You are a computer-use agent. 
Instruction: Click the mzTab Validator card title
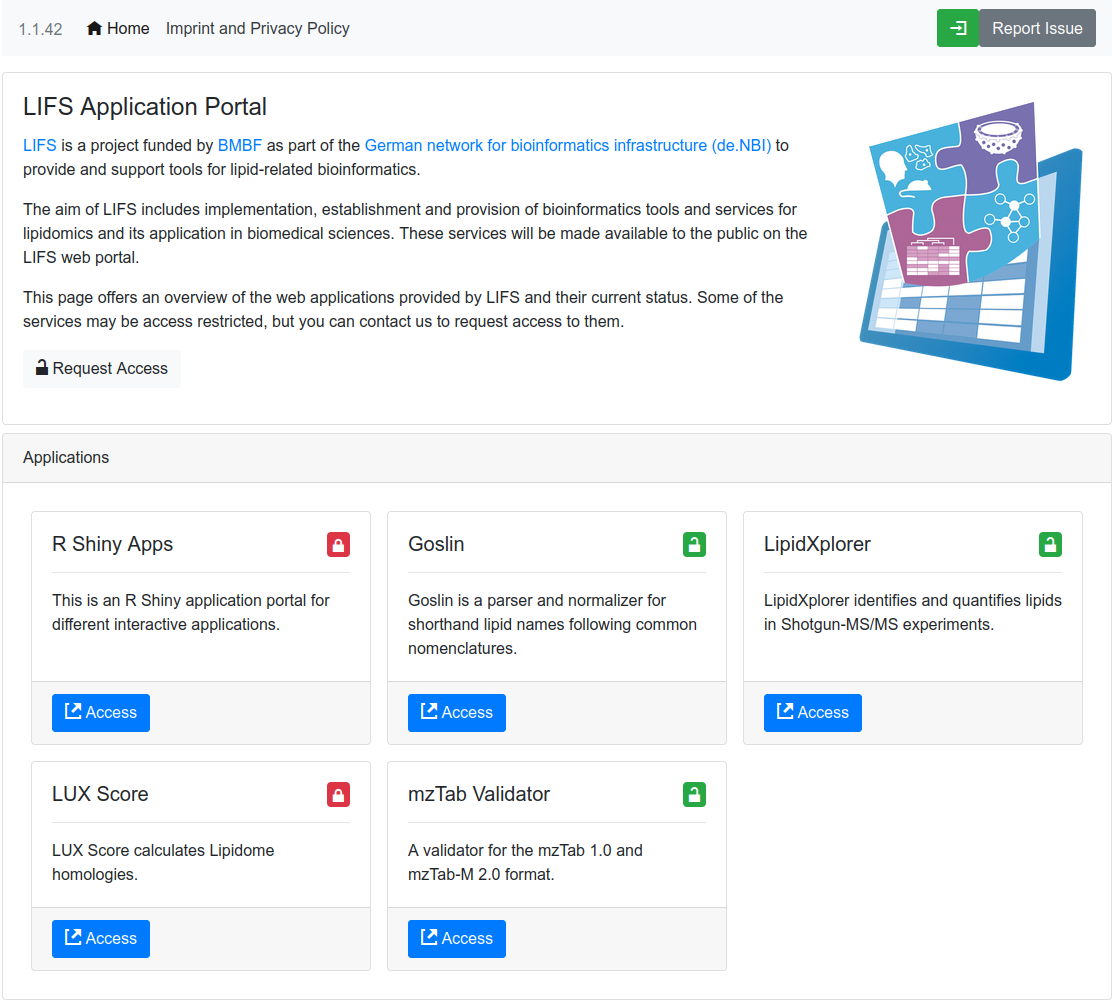tap(479, 794)
